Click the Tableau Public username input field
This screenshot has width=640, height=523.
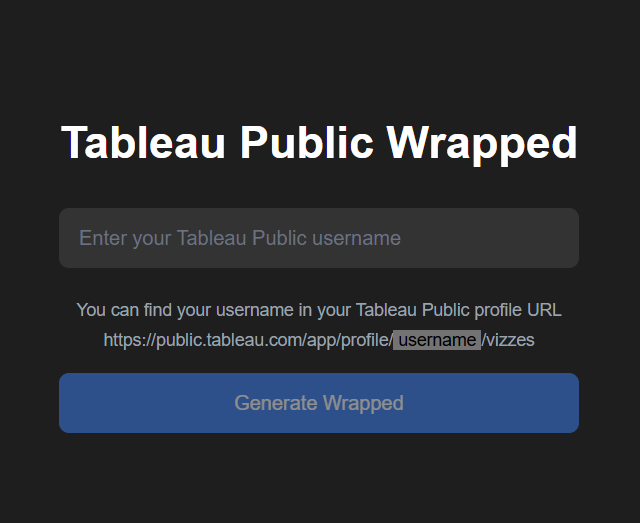click(318, 238)
